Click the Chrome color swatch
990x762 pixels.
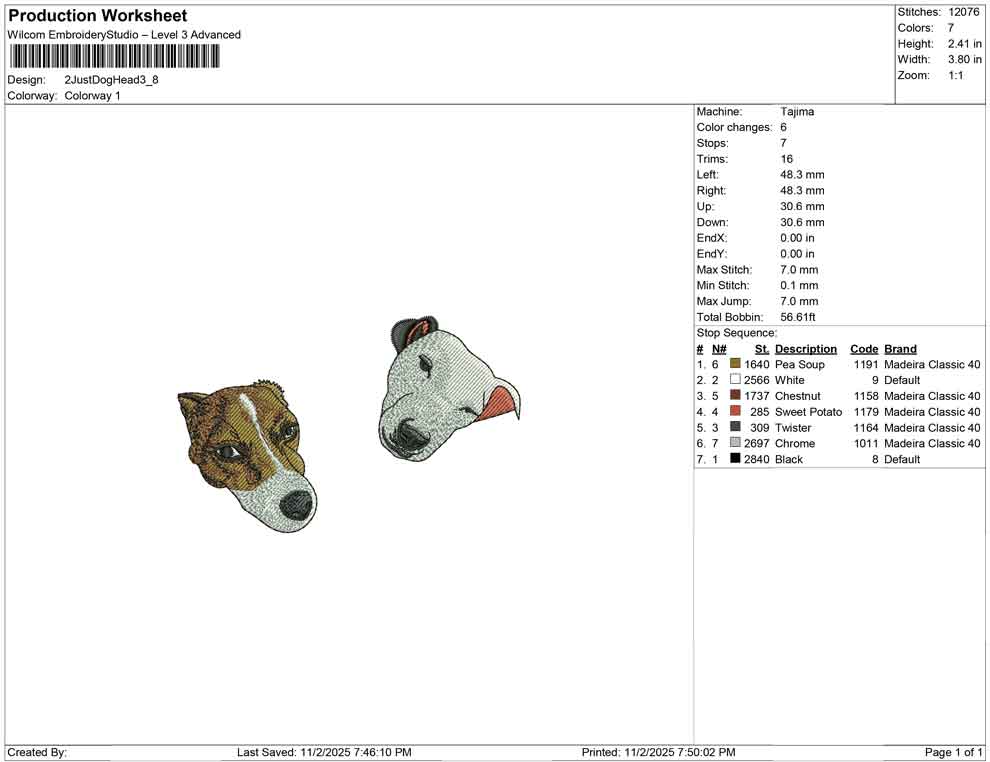tap(735, 442)
